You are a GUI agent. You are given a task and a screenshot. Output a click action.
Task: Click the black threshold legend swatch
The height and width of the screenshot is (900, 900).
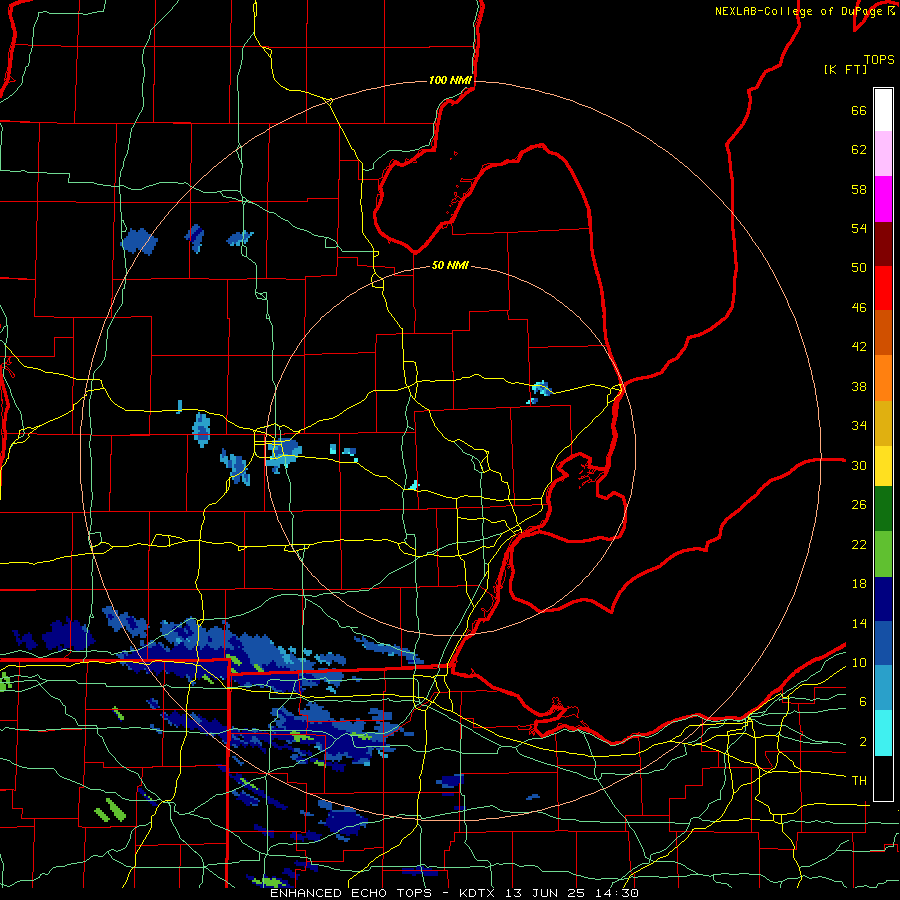click(883, 778)
